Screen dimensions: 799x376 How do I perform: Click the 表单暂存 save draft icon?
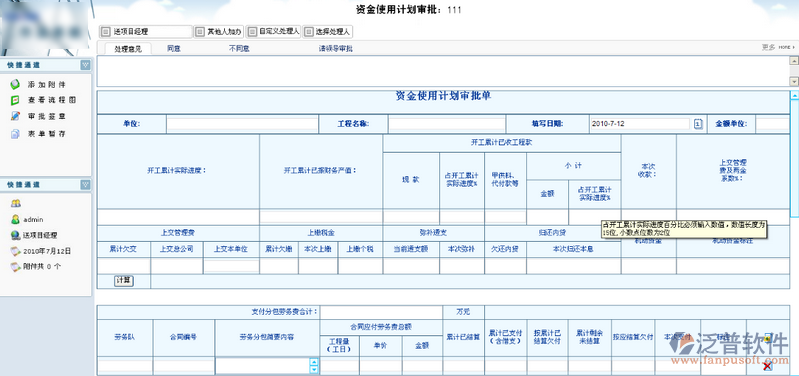[16, 134]
